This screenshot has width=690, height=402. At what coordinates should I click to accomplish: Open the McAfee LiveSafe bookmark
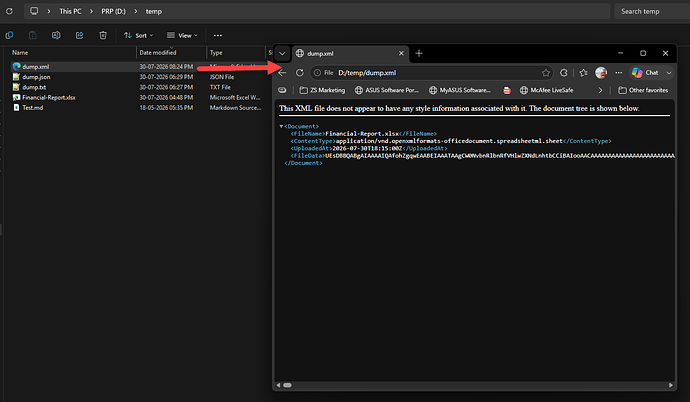(546, 90)
